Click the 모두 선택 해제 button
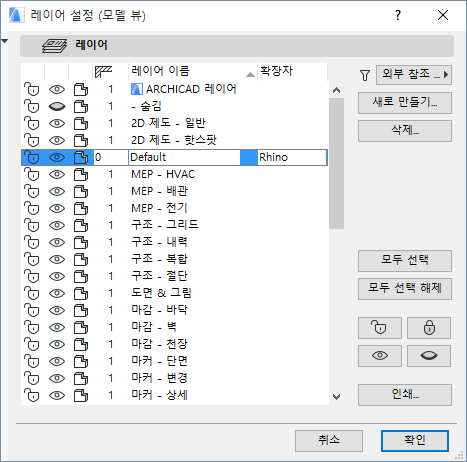This screenshot has width=467, height=462. (x=405, y=289)
